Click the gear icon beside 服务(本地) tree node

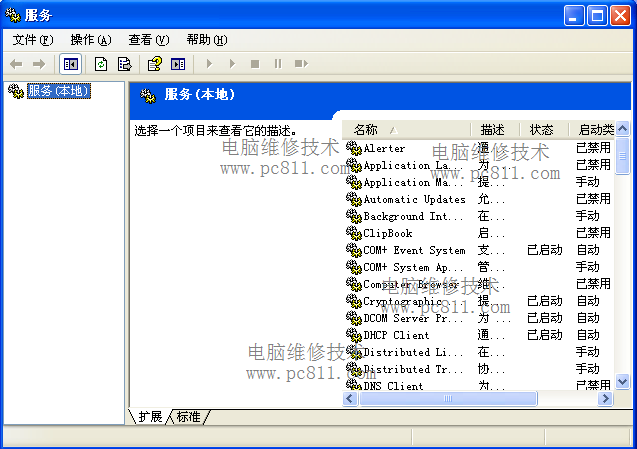point(16,91)
